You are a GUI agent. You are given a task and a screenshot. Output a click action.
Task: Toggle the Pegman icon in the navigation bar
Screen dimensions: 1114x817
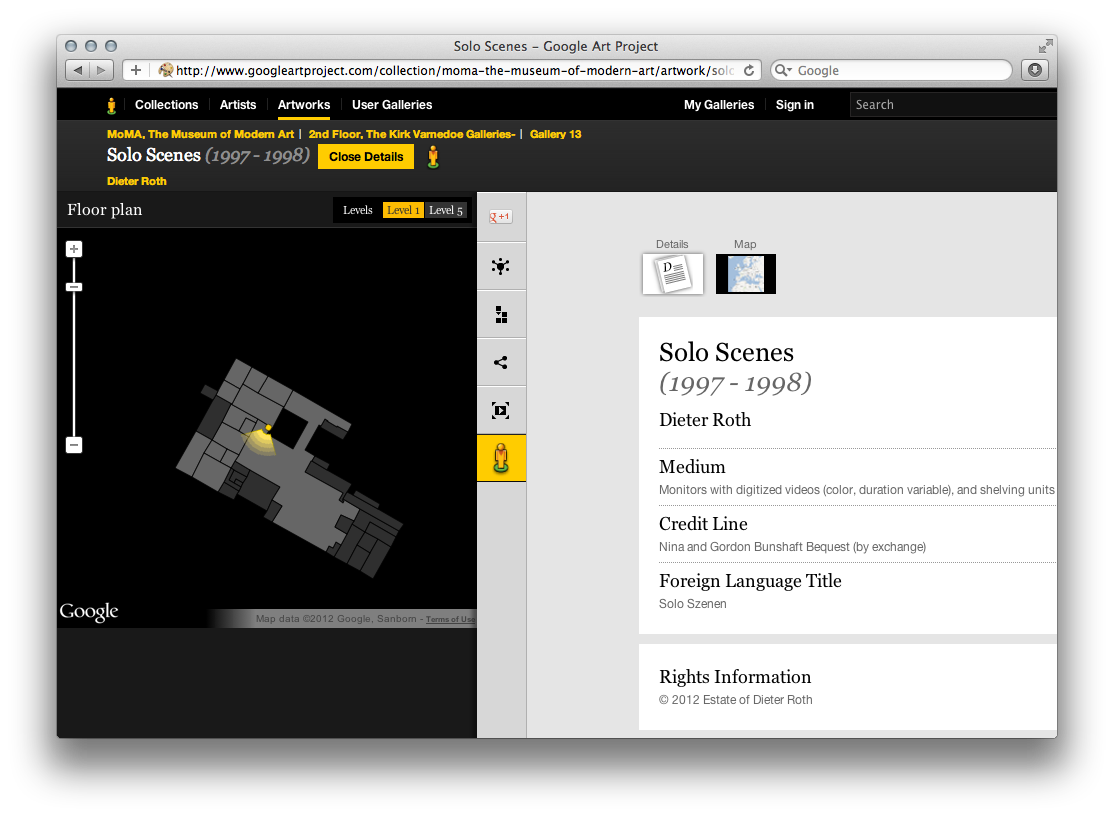111,104
